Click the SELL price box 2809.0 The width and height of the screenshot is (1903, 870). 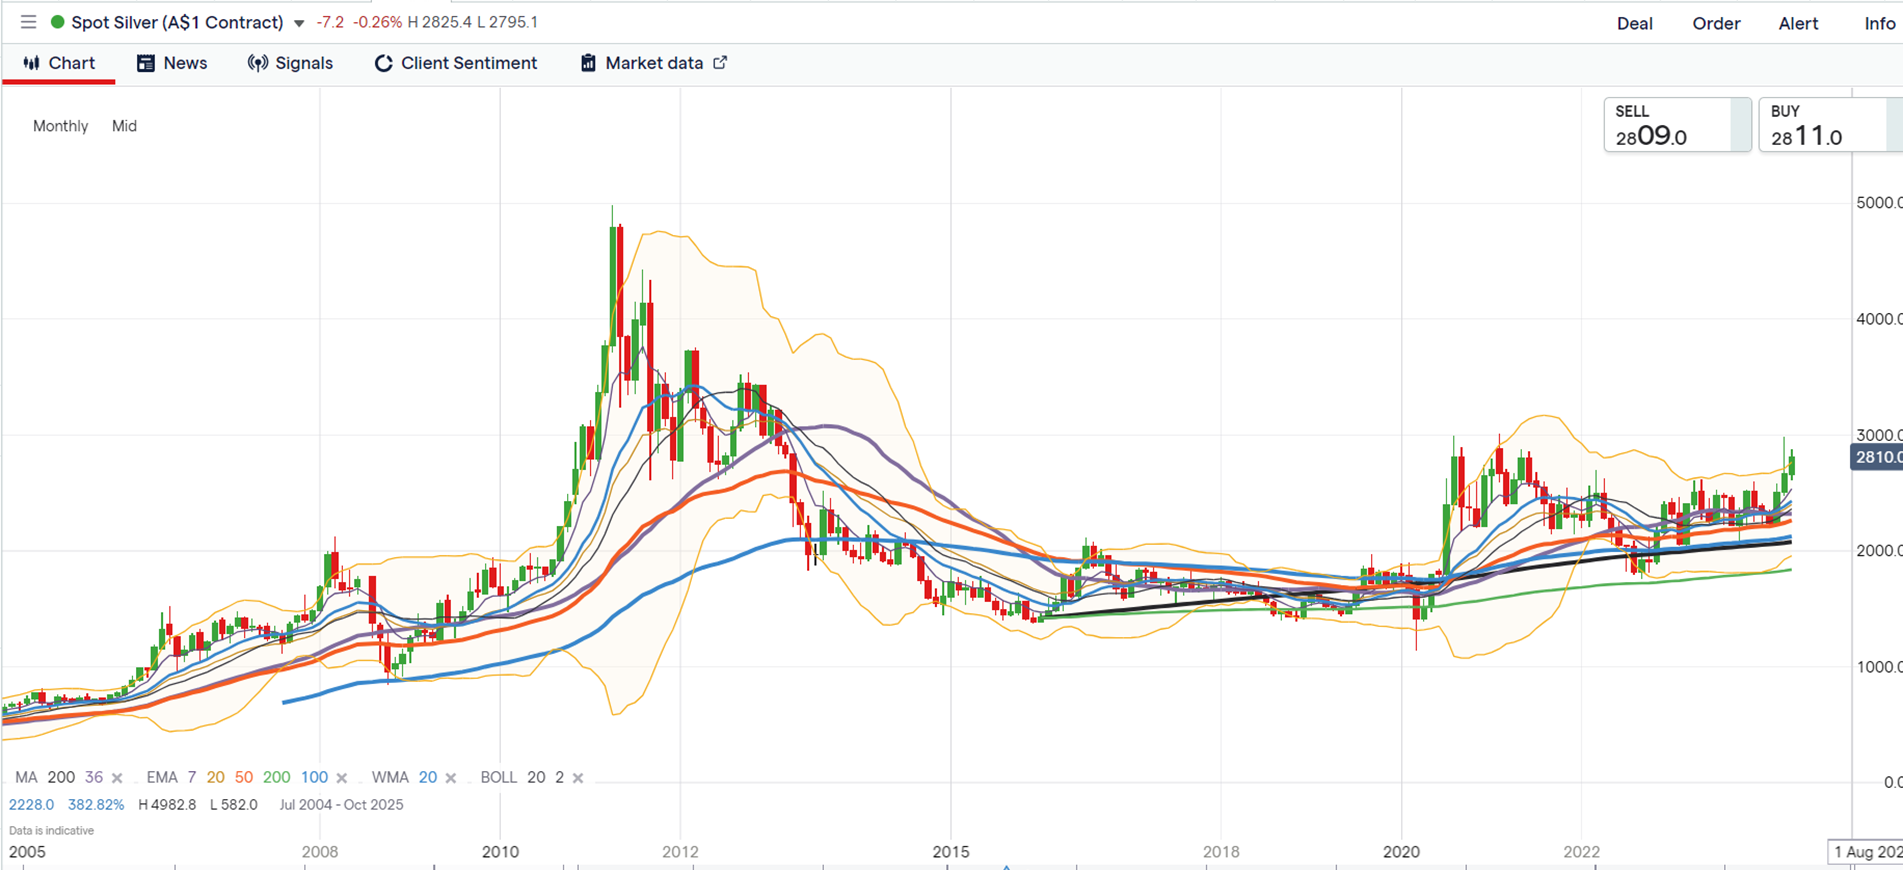[x=1677, y=125]
